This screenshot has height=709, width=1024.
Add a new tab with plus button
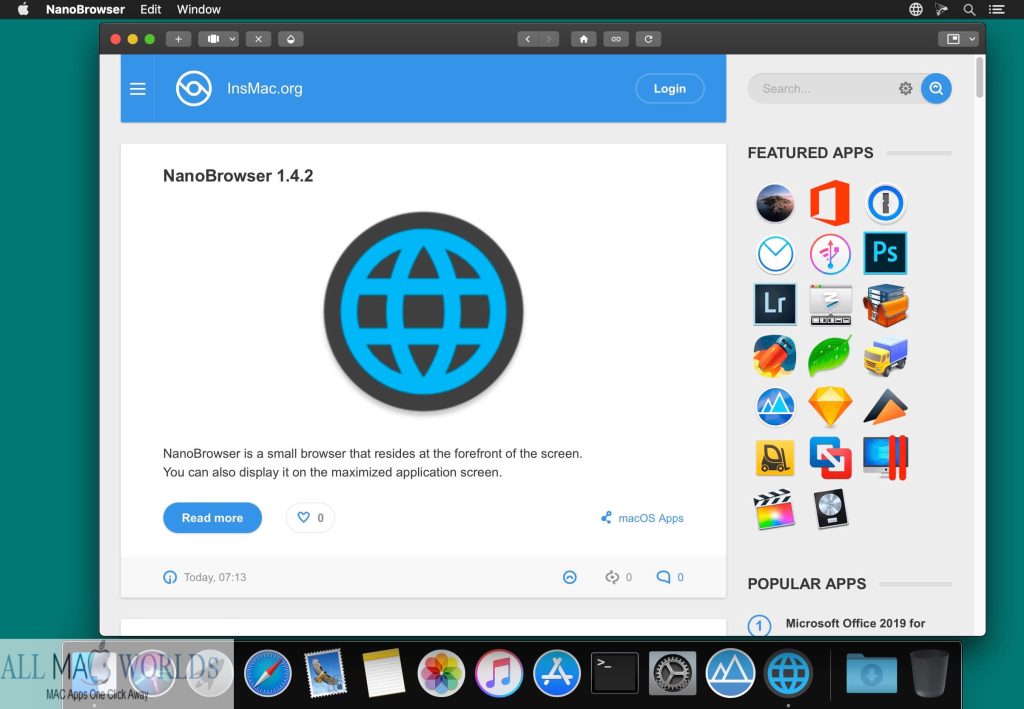pyautogui.click(x=178, y=39)
